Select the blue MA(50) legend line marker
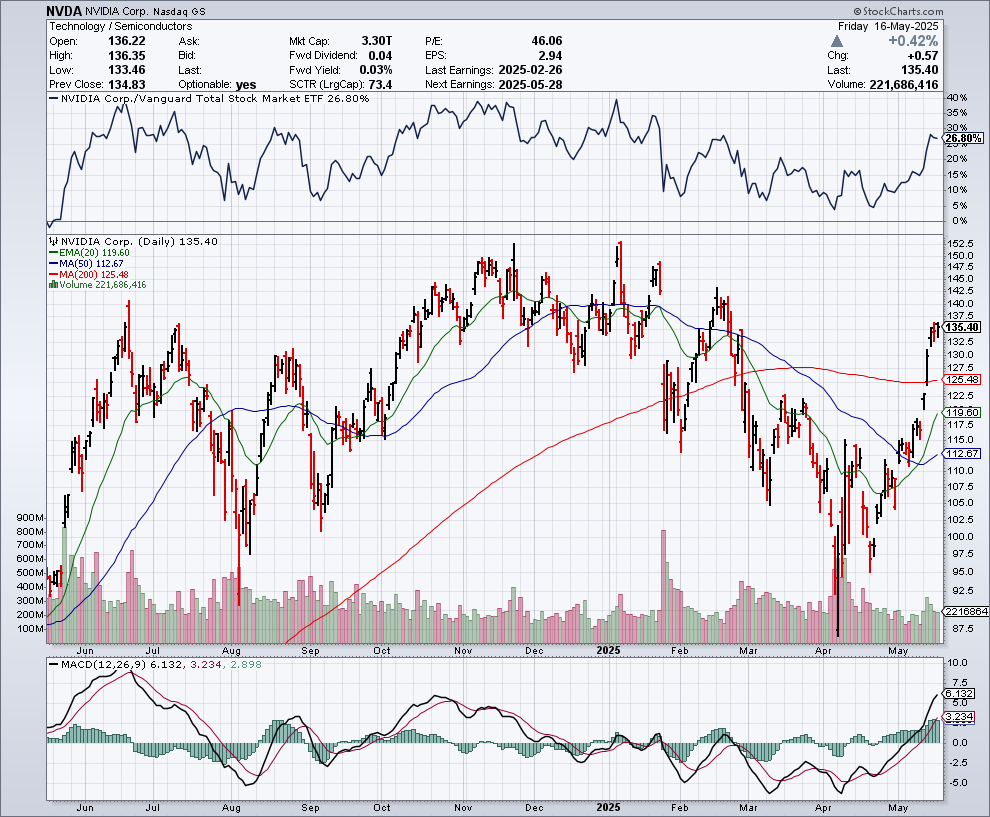The width and height of the screenshot is (990, 817). pyautogui.click(x=54, y=263)
